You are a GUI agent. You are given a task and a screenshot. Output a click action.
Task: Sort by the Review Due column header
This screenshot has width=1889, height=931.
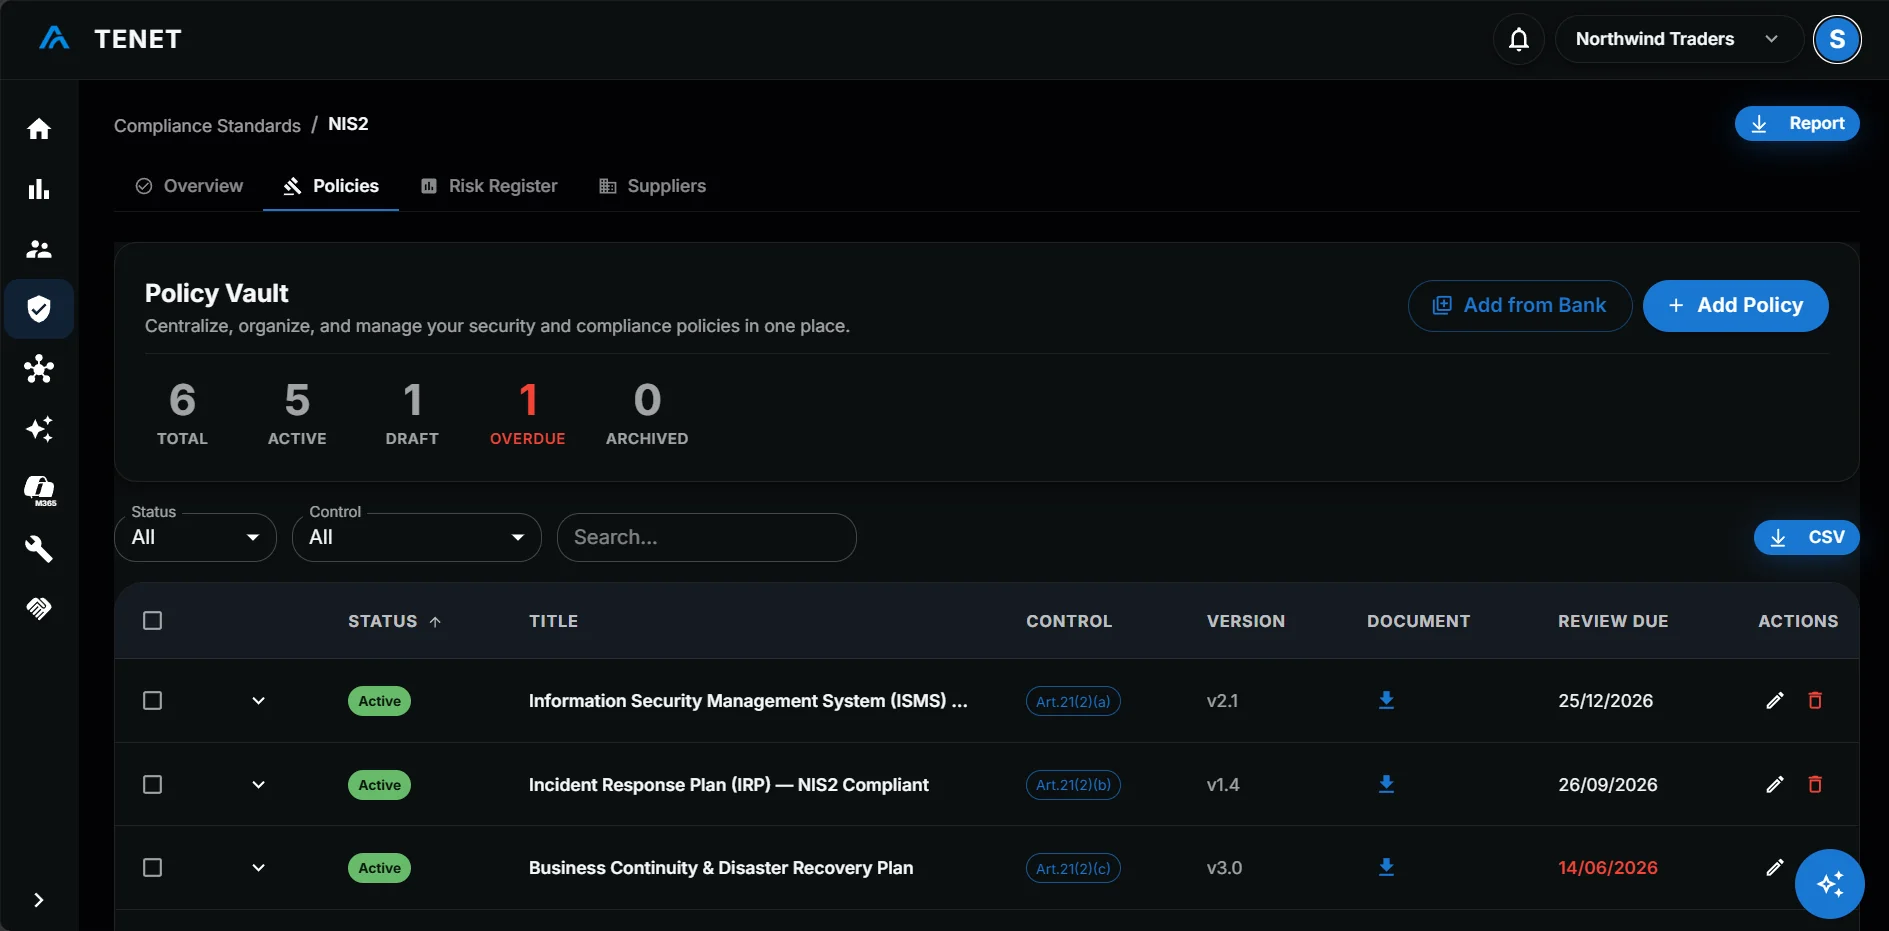[x=1613, y=621]
